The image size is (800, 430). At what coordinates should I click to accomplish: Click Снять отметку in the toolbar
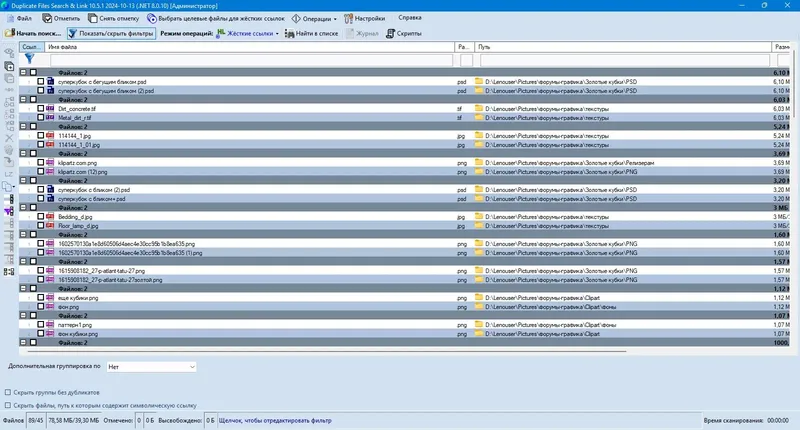pyautogui.click(x=113, y=18)
